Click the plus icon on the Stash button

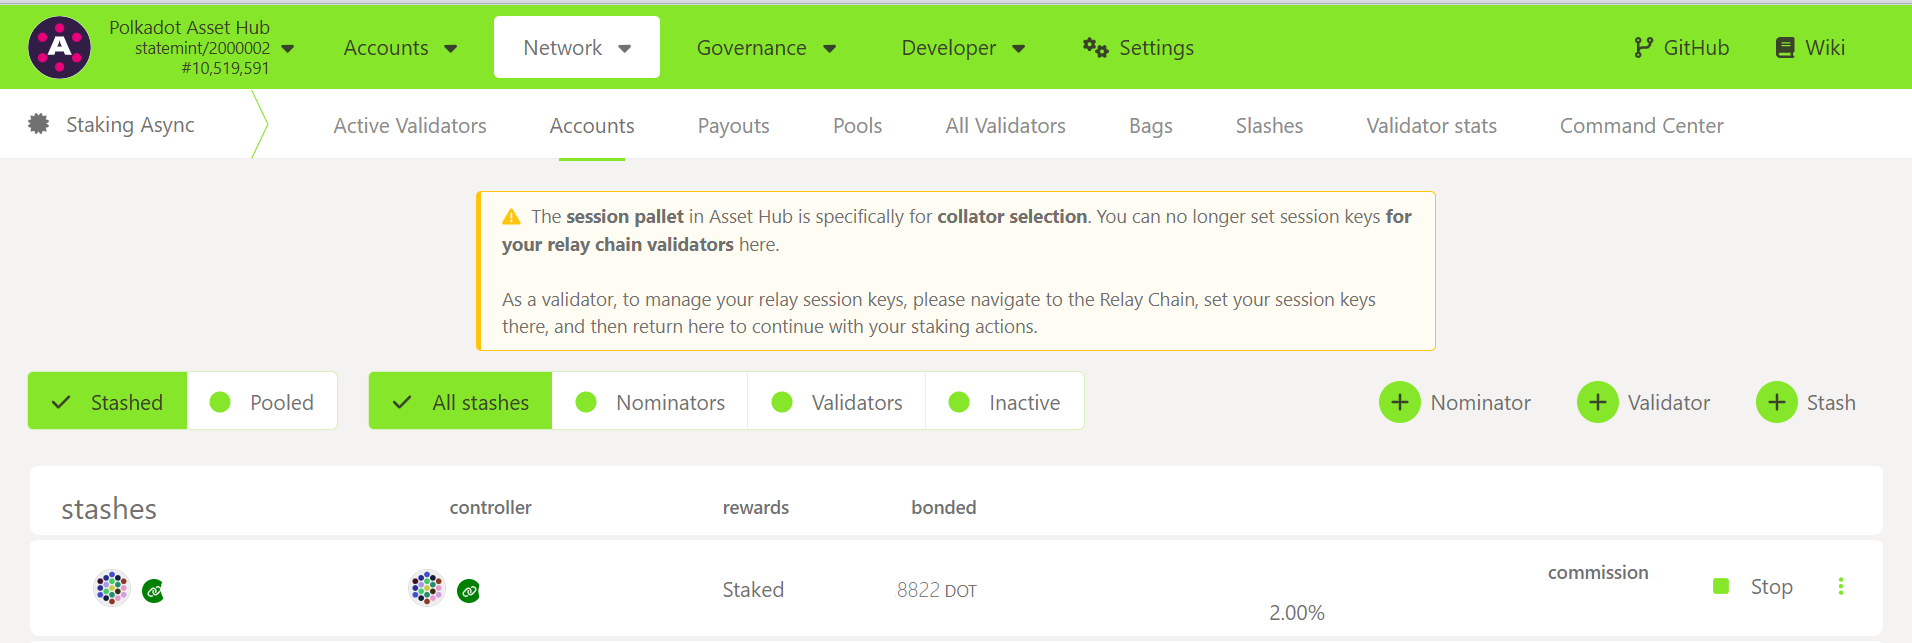coord(1776,401)
